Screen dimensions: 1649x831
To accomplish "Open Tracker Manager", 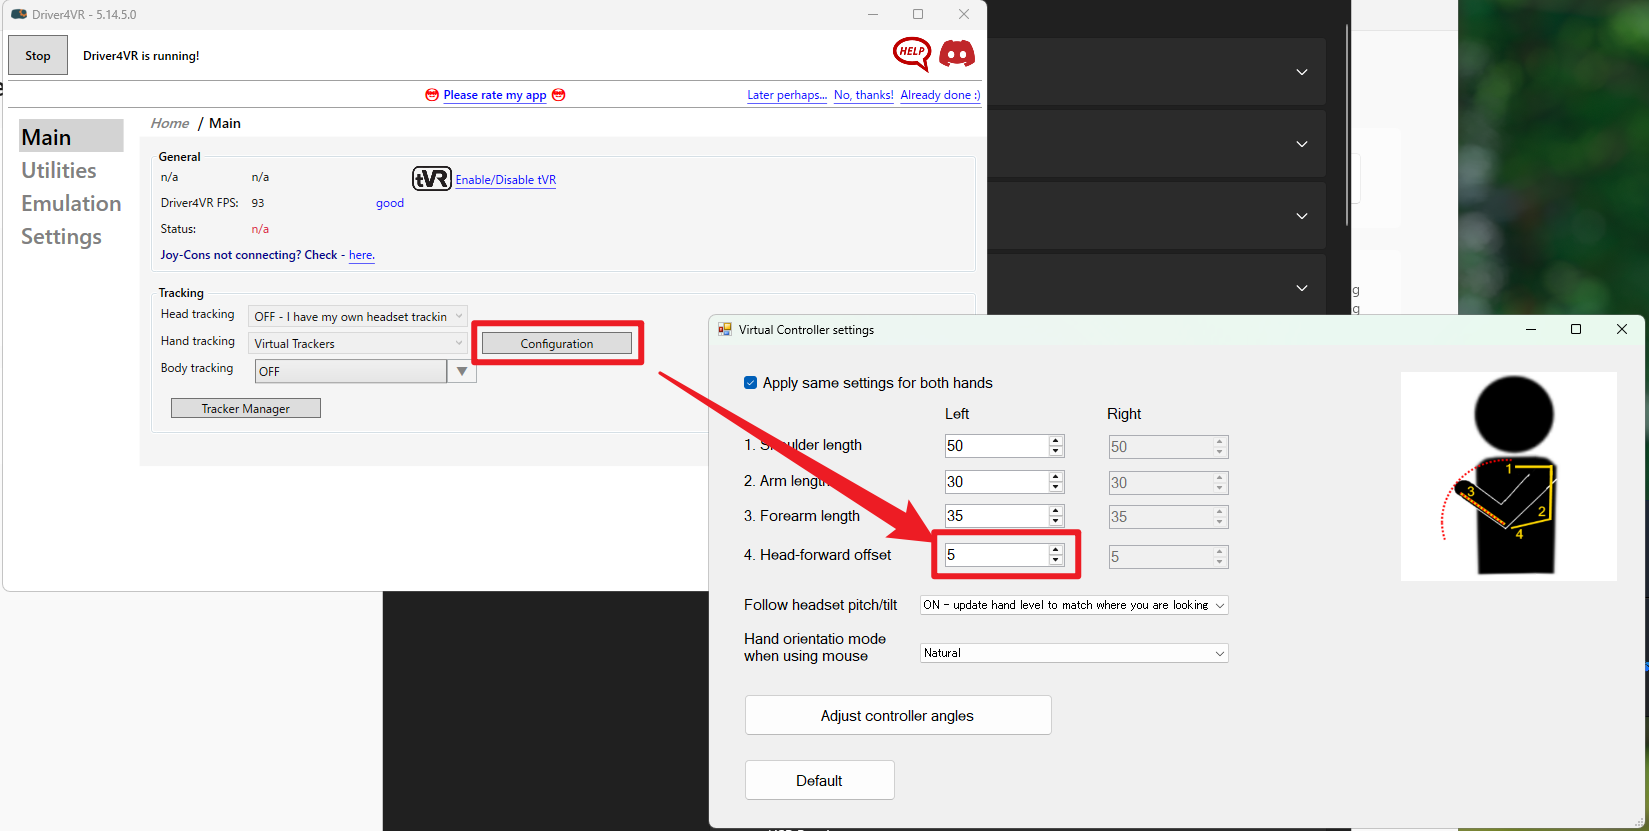I will (246, 408).
